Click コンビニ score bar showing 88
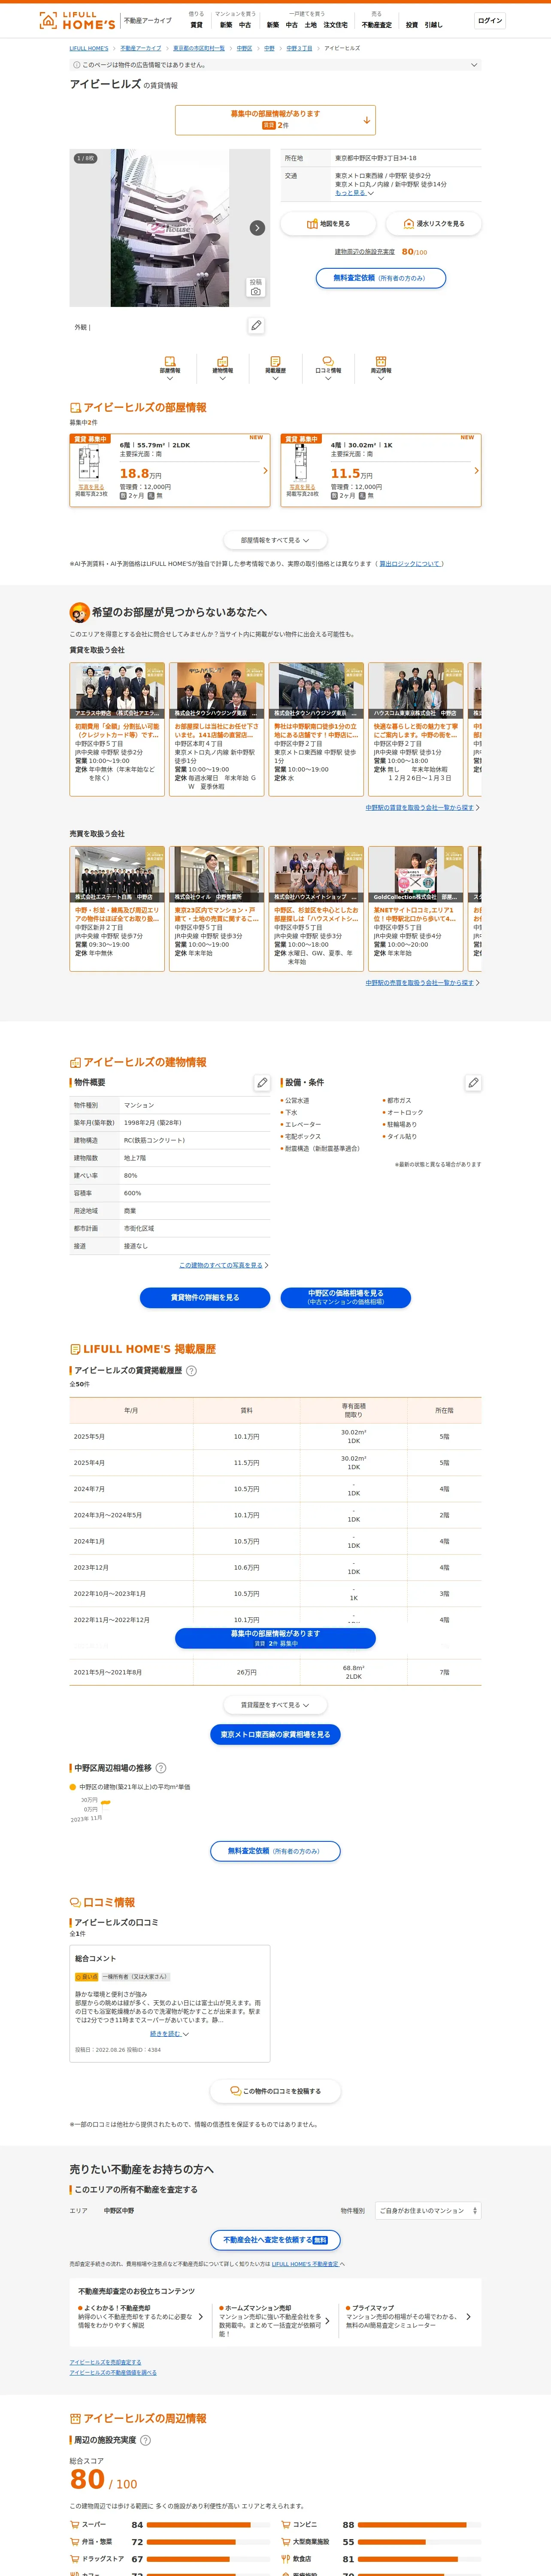This screenshot has height=2576, width=551. [421, 2525]
